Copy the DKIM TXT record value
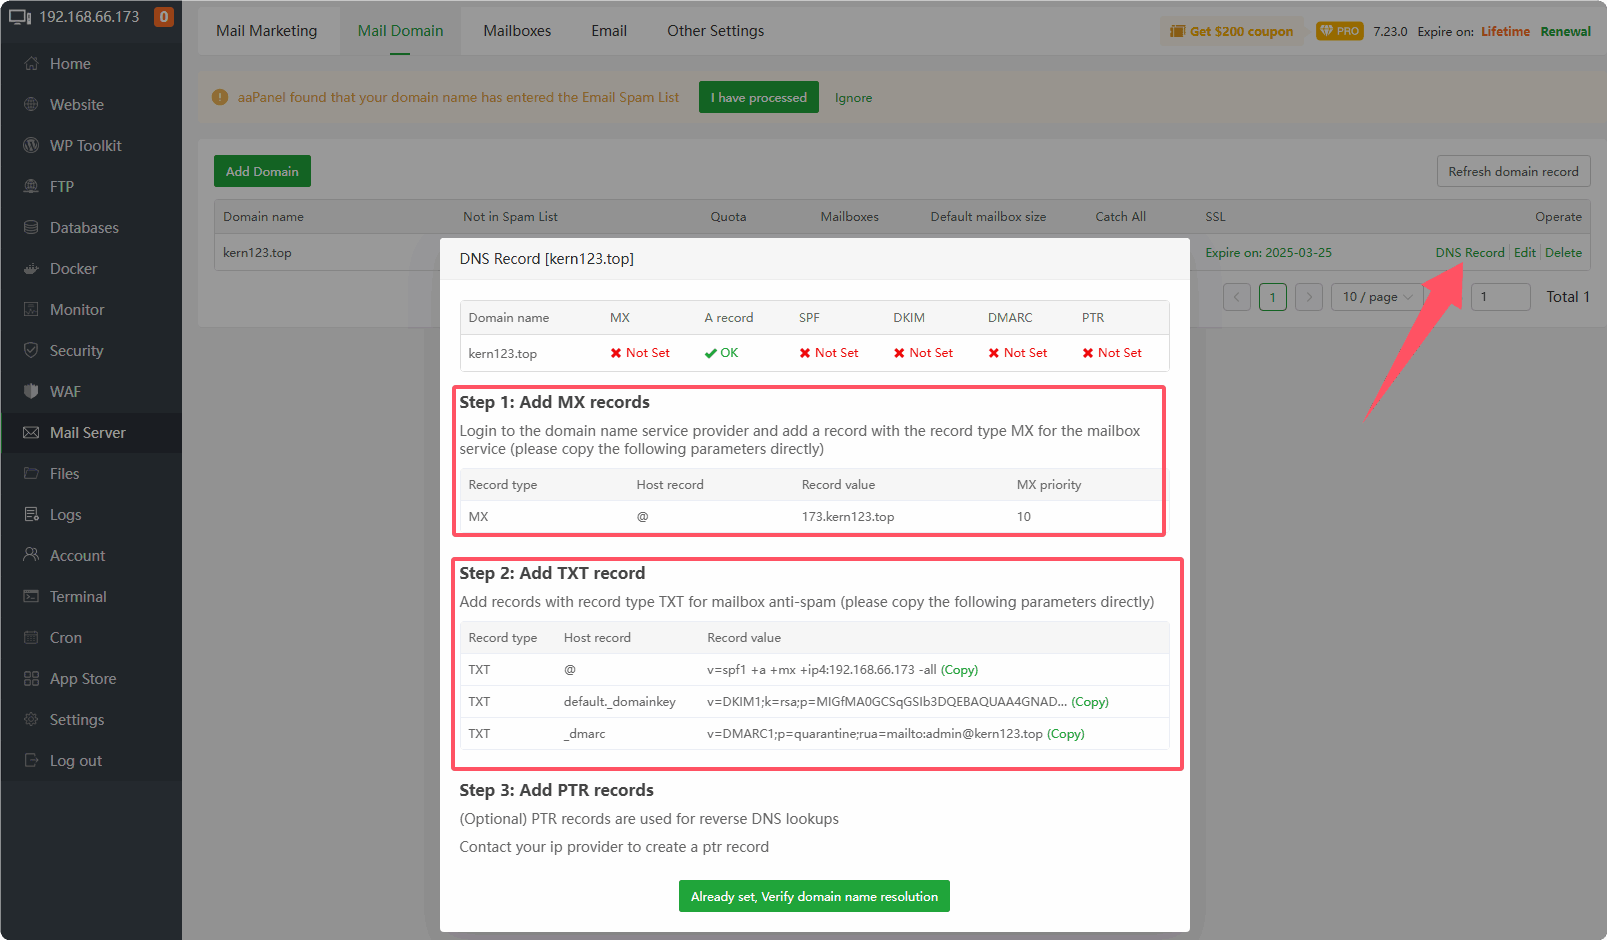The image size is (1607, 940). click(x=1090, y=702)
